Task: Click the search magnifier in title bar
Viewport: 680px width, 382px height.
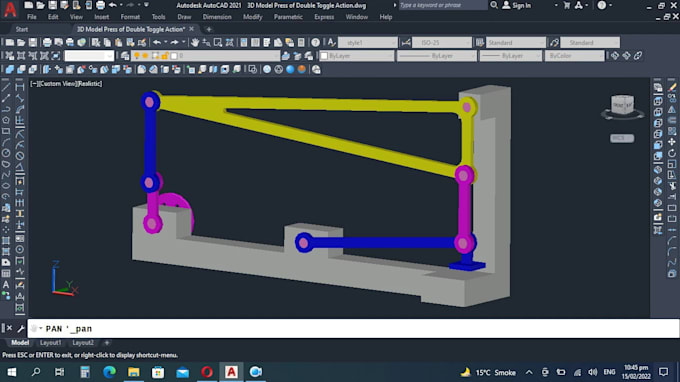Action: [x=494, y=5]
